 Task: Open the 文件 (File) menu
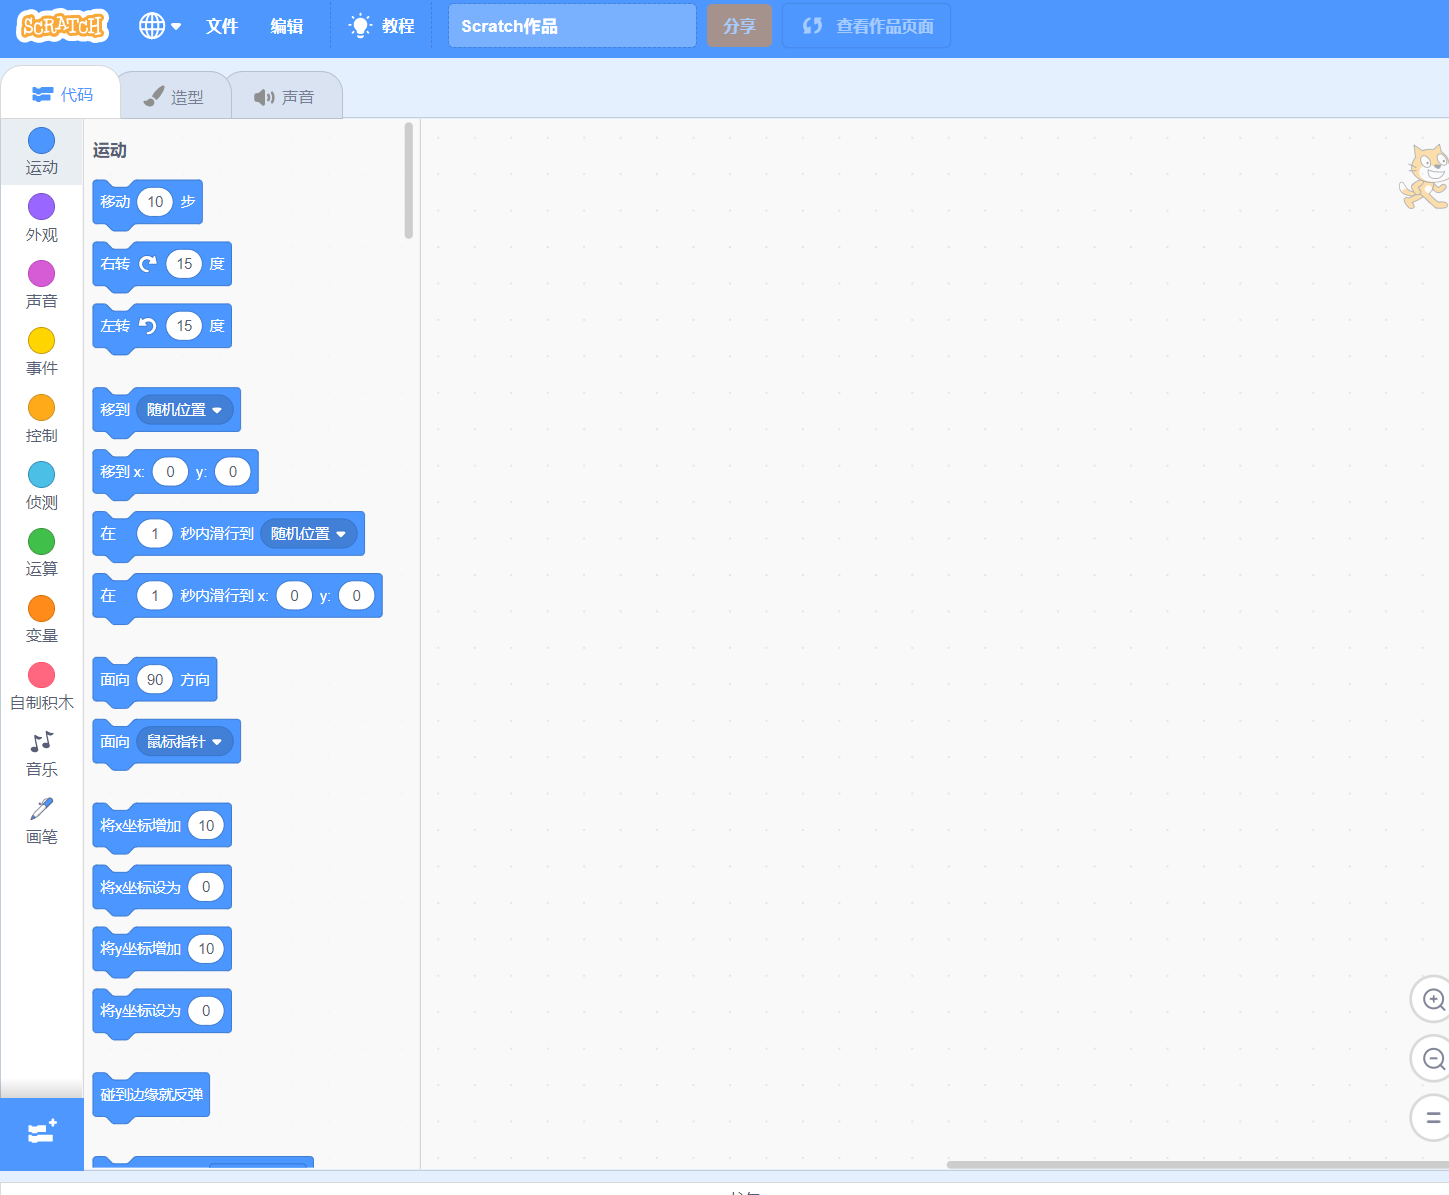coord(222,26)
